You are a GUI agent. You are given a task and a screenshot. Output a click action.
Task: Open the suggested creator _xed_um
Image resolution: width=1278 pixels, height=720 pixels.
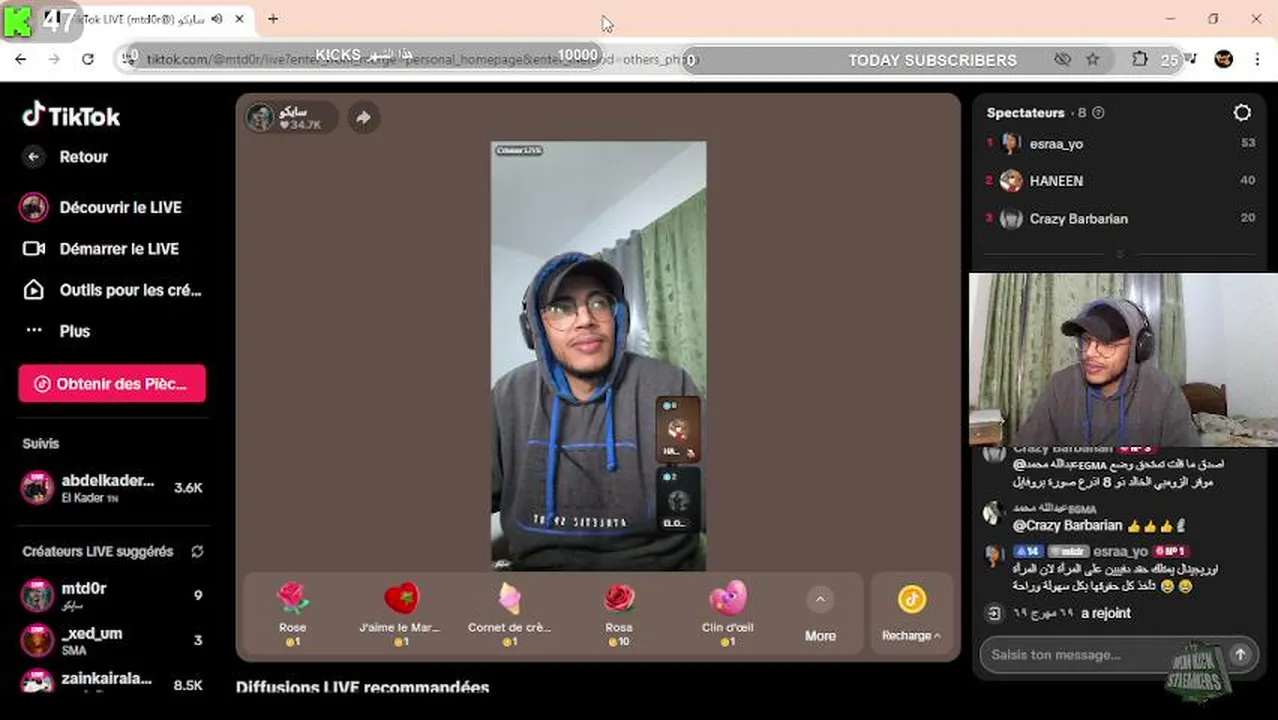(x=112, y=640)
